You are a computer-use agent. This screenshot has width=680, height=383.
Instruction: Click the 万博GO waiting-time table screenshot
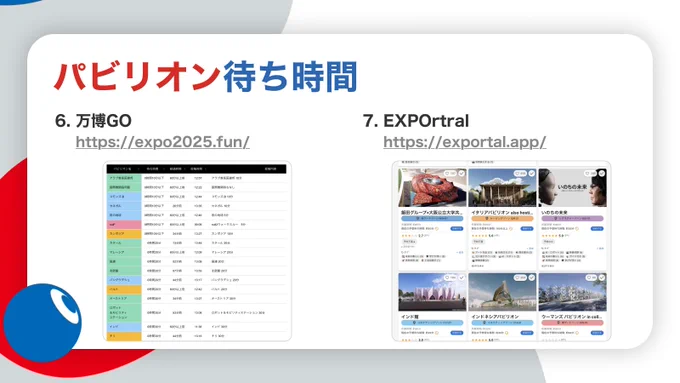197,251
